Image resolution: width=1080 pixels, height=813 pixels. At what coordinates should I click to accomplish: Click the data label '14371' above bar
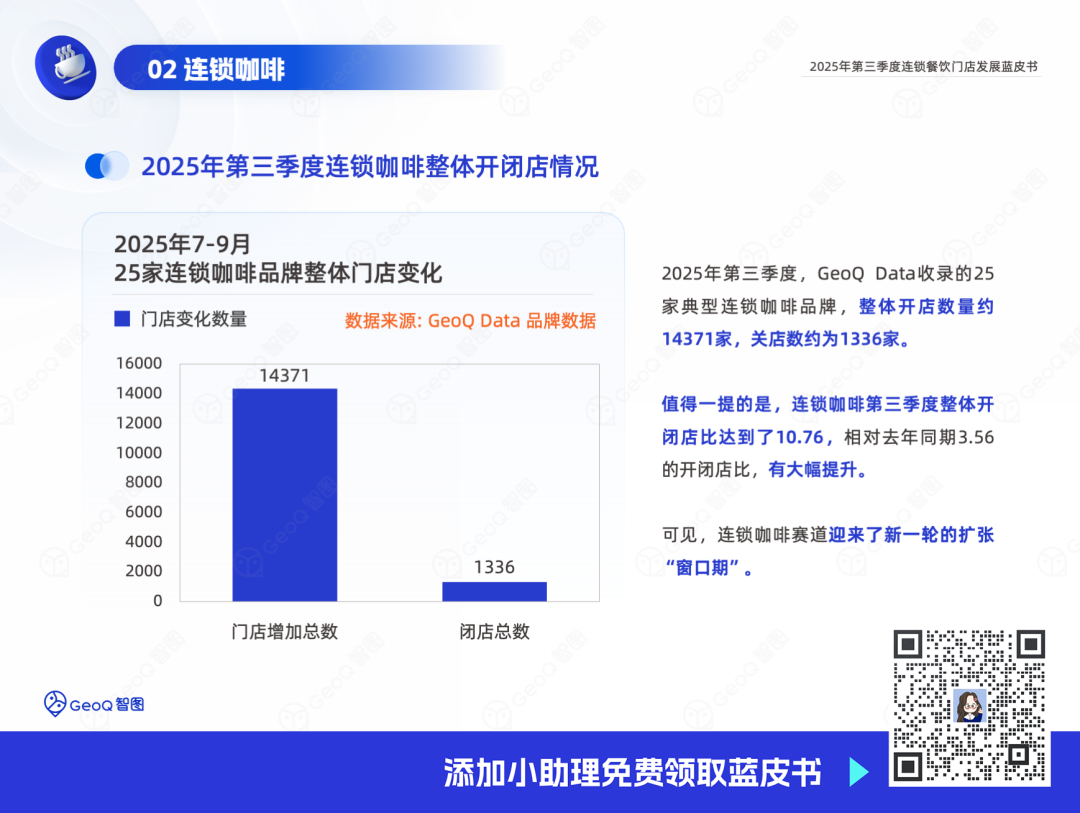284,375
